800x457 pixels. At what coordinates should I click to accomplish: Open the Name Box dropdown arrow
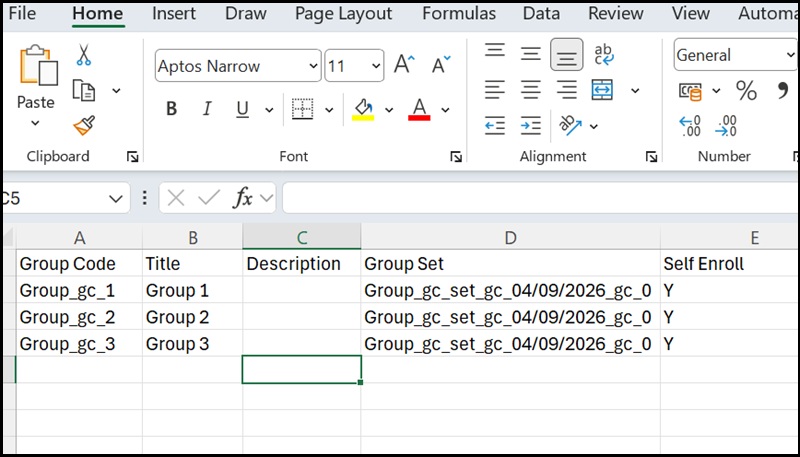[x=116, y=198]
